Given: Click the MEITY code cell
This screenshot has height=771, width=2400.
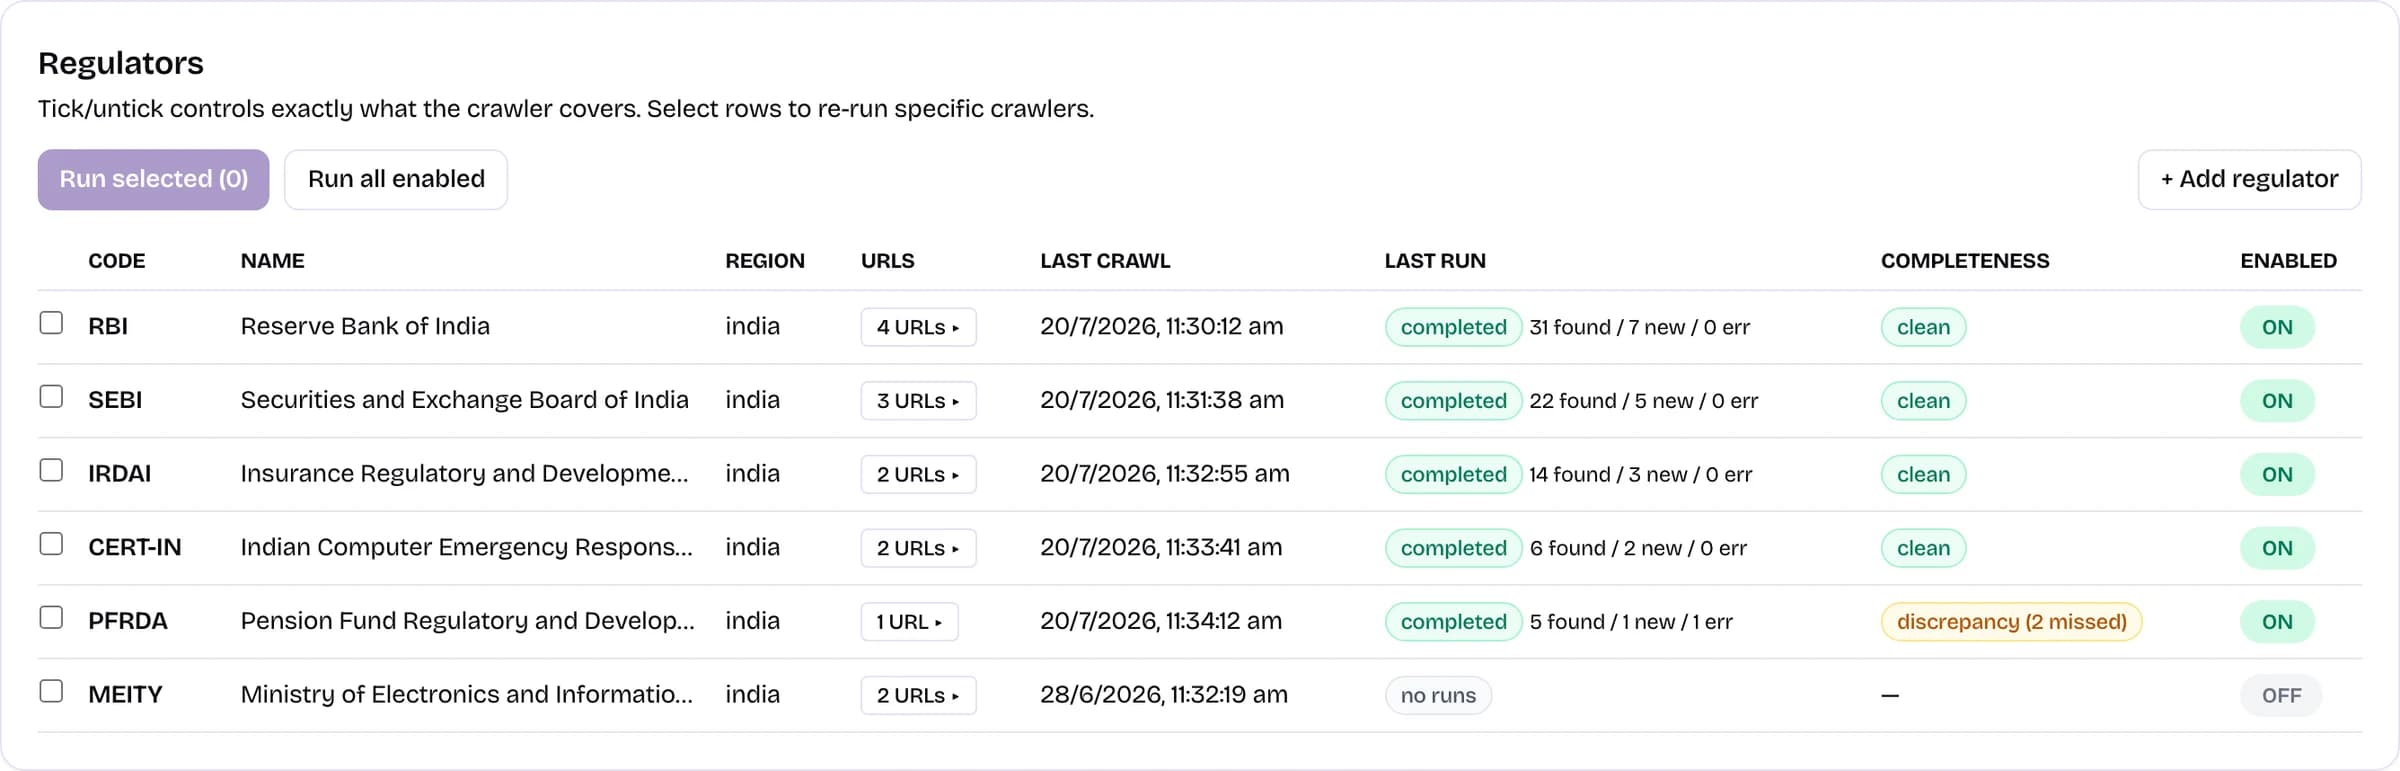Looking at the screenshot, I should click(125, 695).
